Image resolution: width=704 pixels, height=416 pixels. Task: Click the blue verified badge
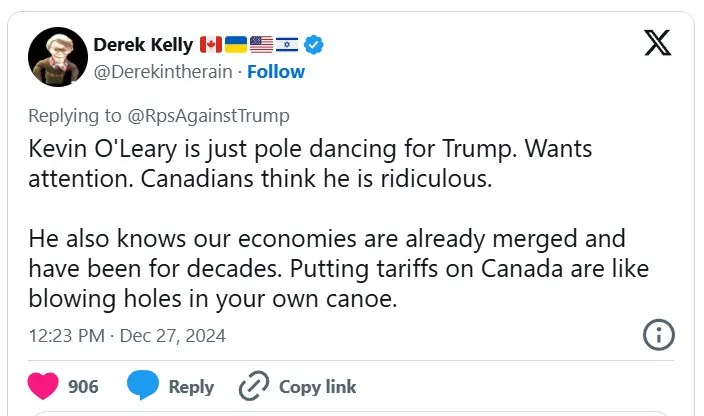pos(314,44)
